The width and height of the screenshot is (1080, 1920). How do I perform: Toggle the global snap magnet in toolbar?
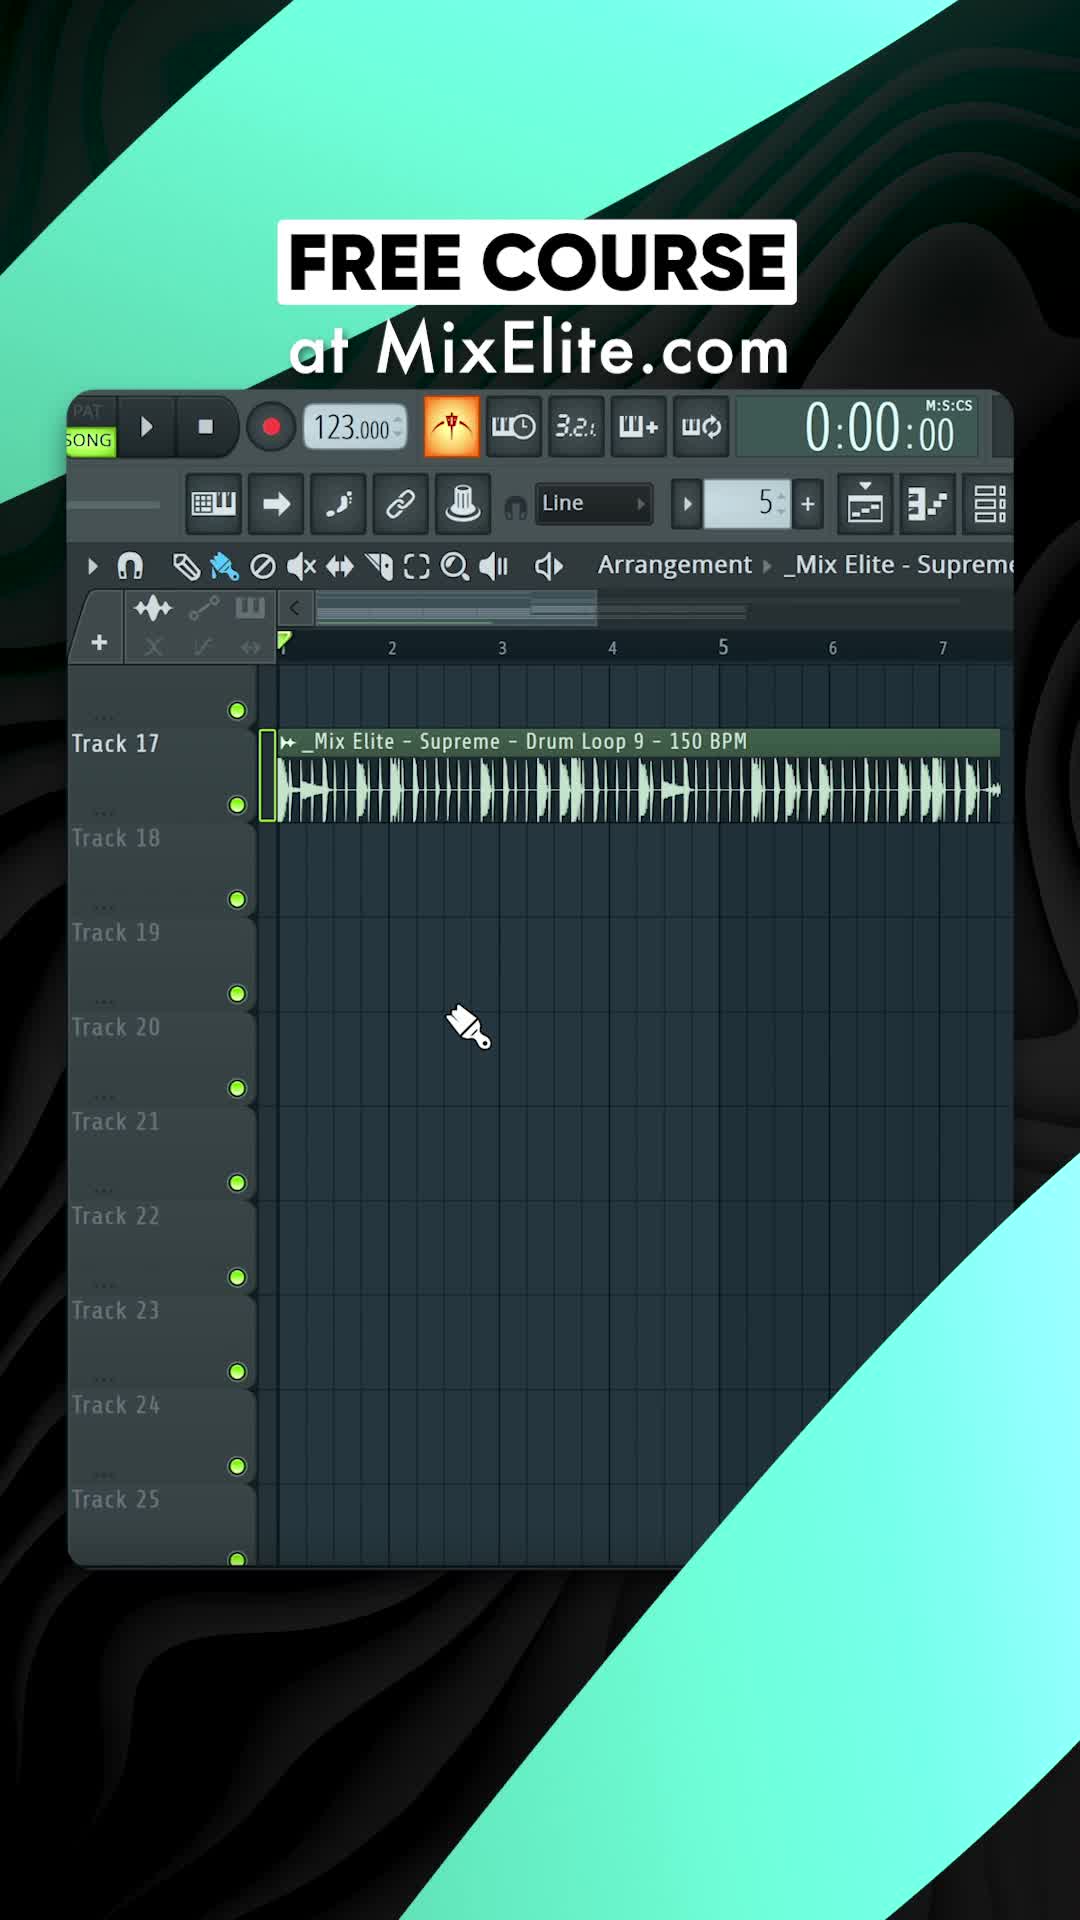point(515,508)
